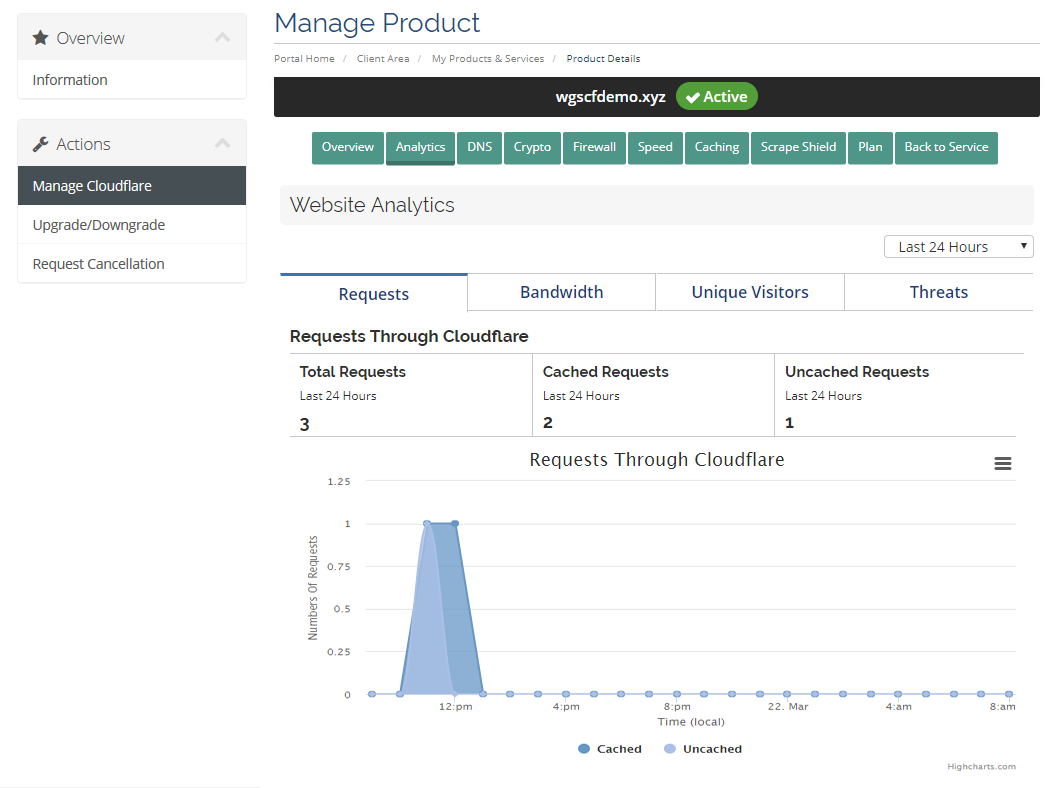Collapse the Overview sidebar panel chevron
The height and width of the screenshot is (788, 1052).
tap(222, 38)
